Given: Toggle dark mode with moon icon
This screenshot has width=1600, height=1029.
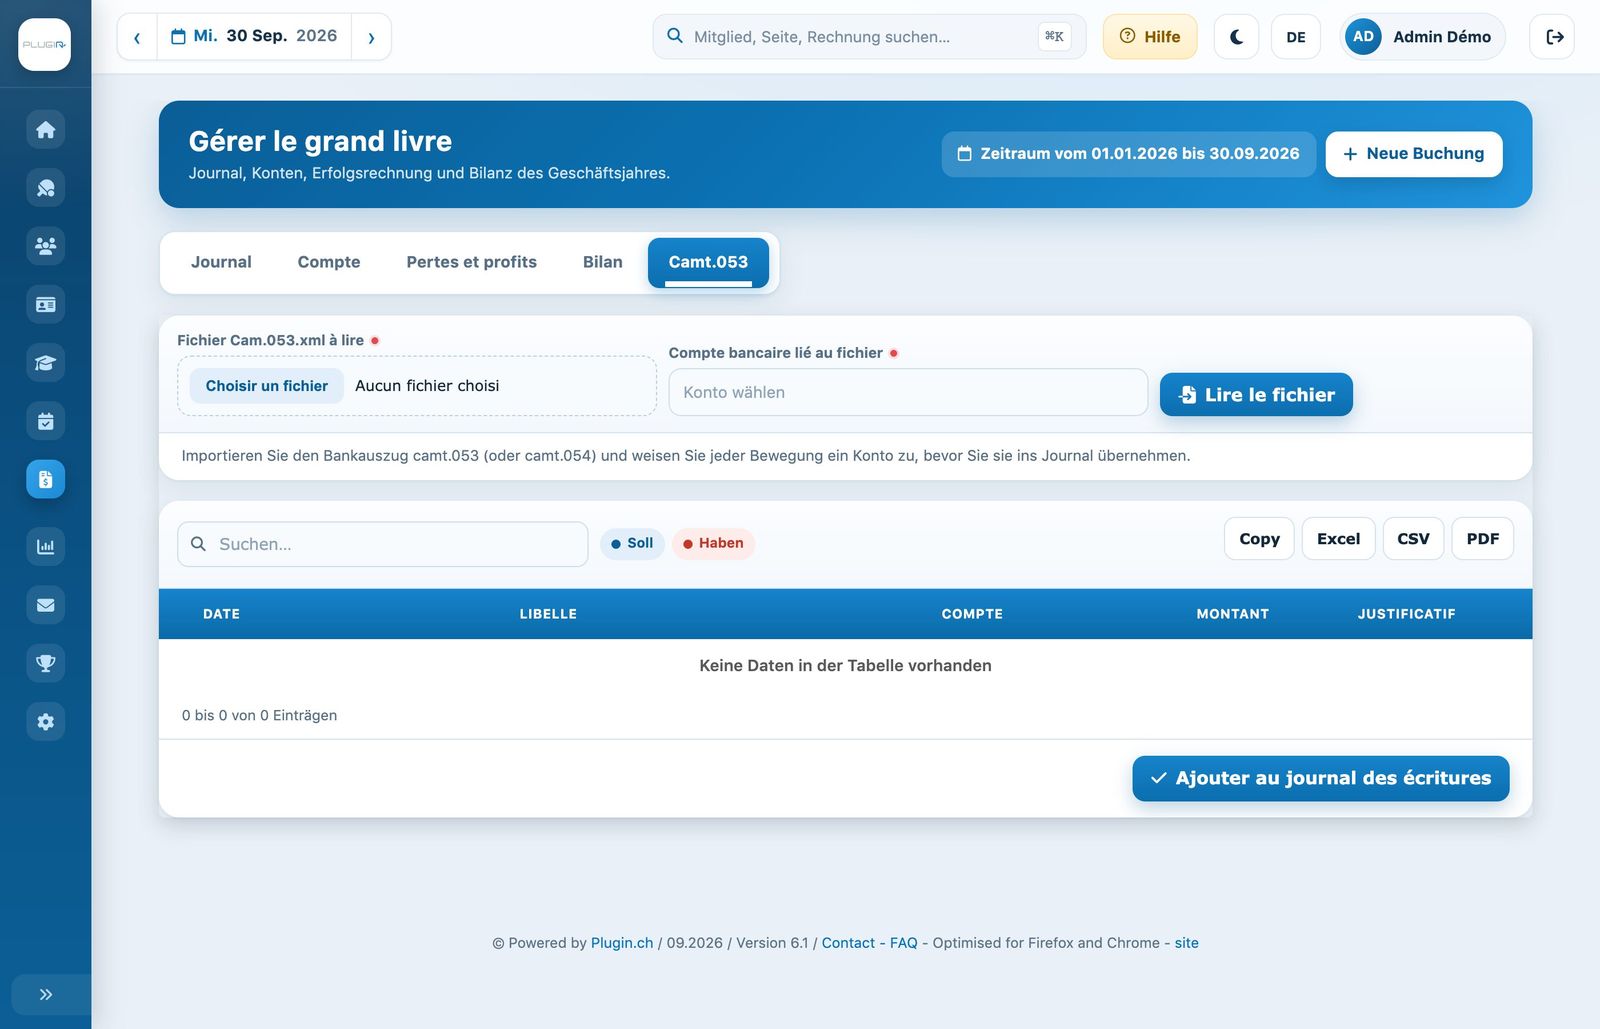Looking at the screenshot, I should point(1236,37).
